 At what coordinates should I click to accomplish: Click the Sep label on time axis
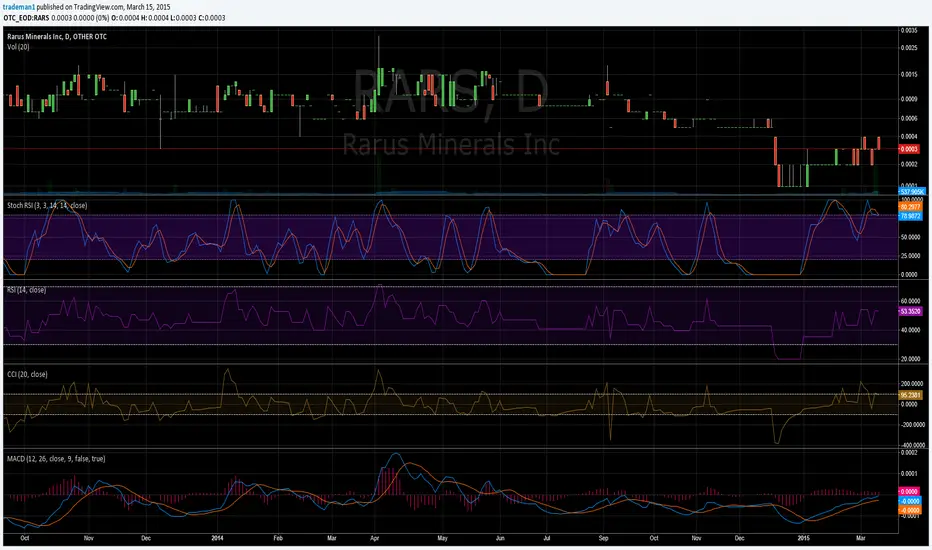click(x=603, y=538)
